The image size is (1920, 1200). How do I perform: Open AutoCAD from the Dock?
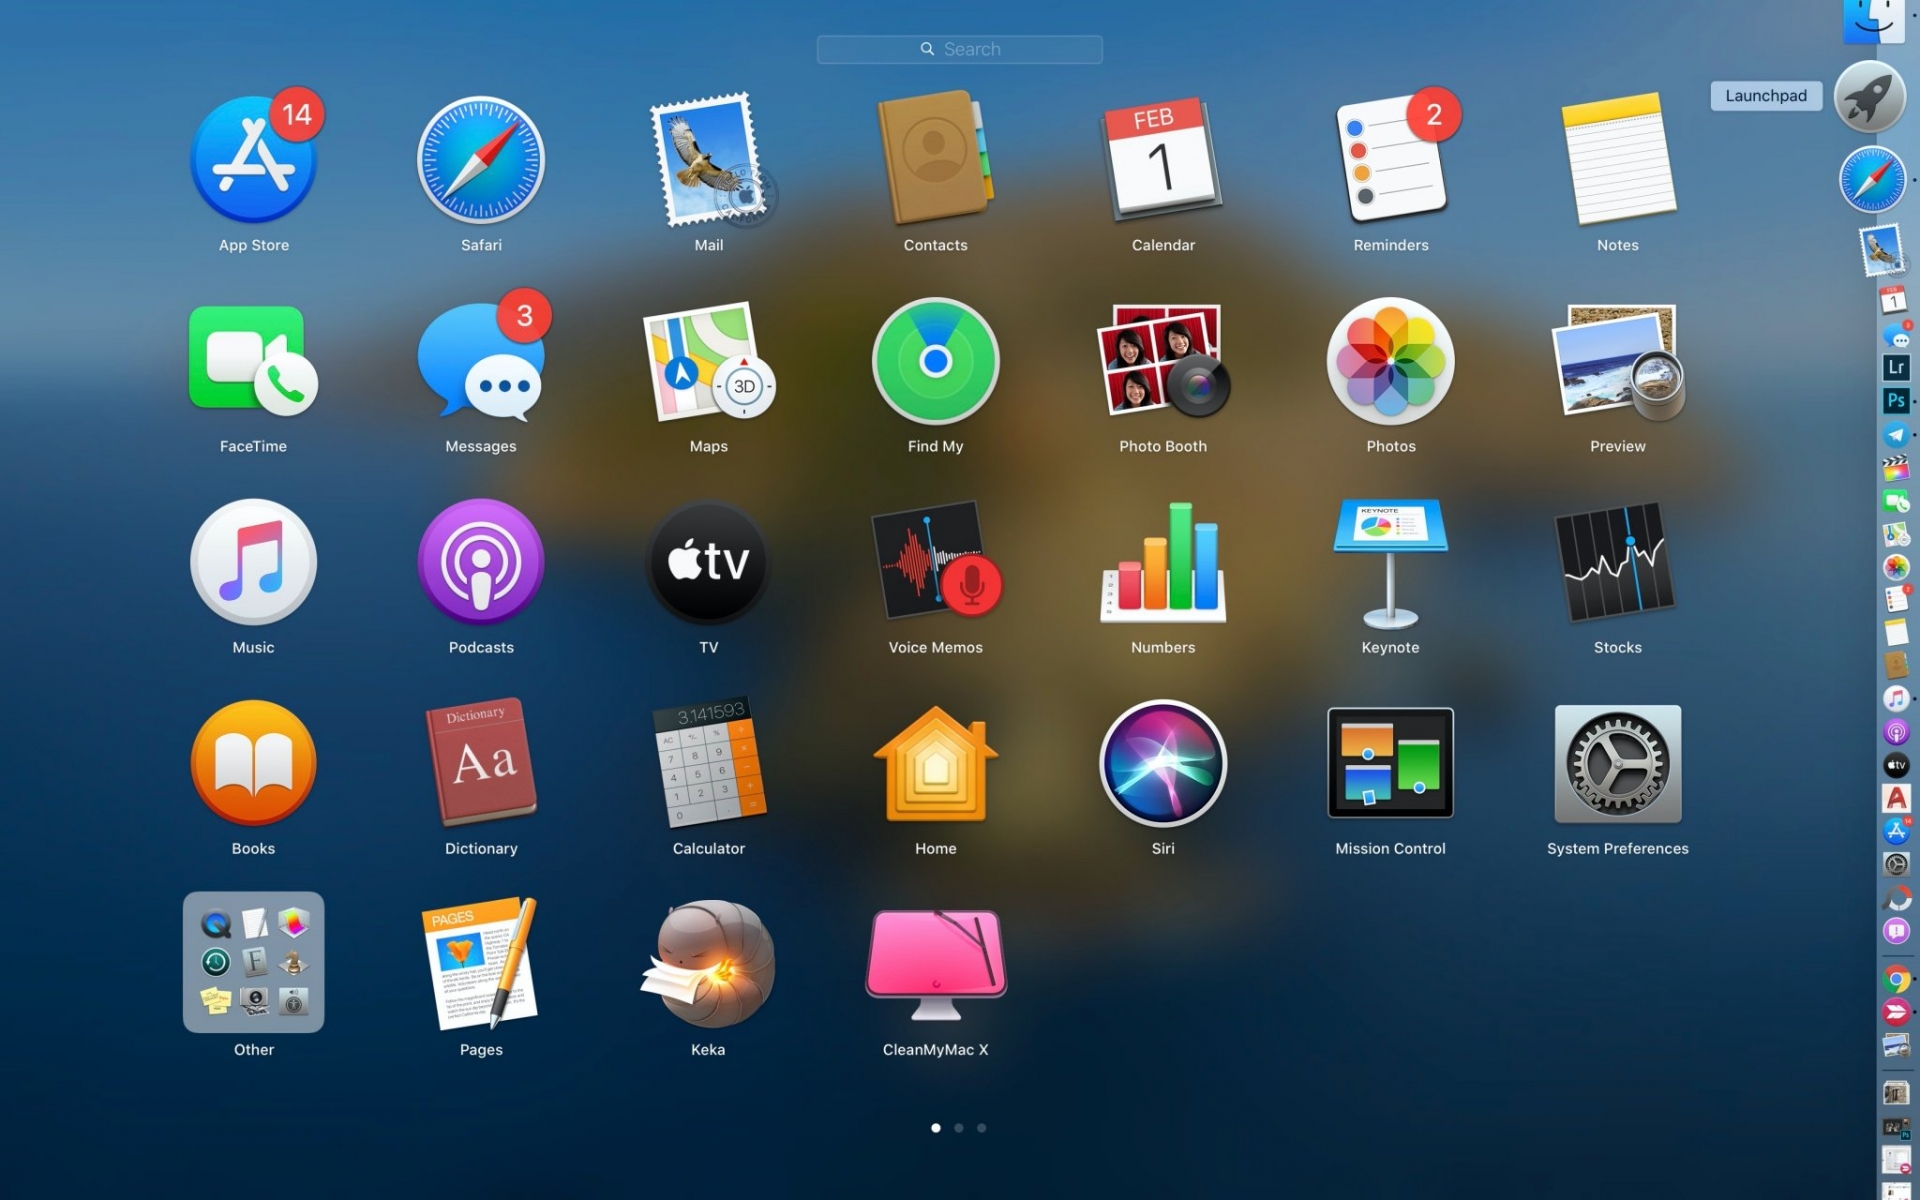click(x=1896, y=798)
